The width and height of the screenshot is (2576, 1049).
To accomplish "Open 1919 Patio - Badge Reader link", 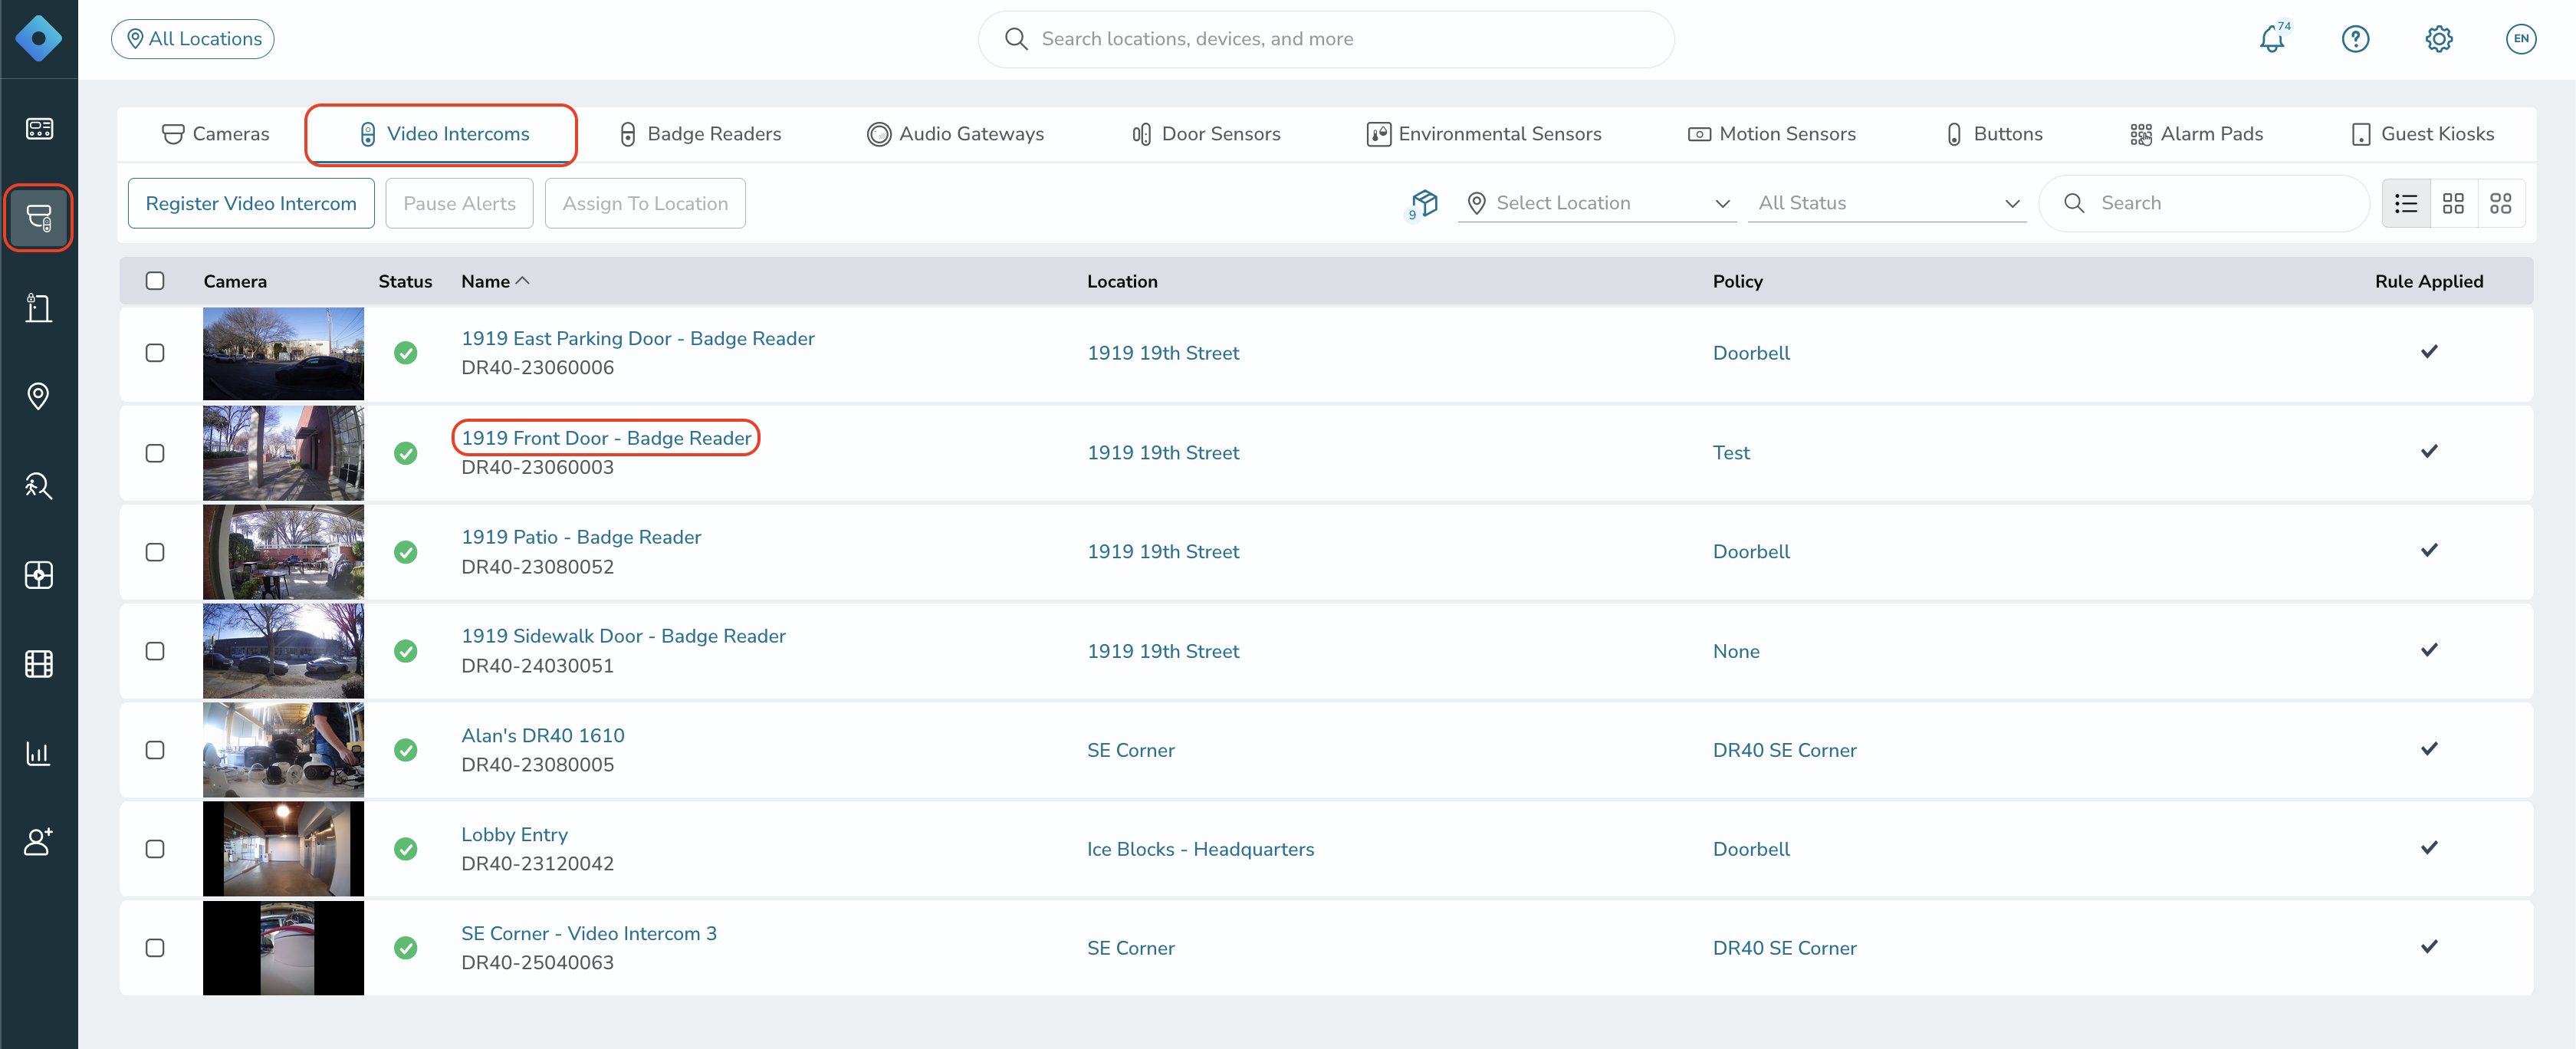I will click(x=581, y=537).
